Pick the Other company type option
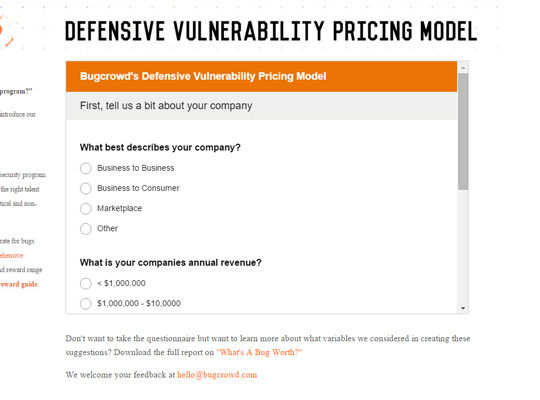Screen dimensions: 540x400 (86, 228)
